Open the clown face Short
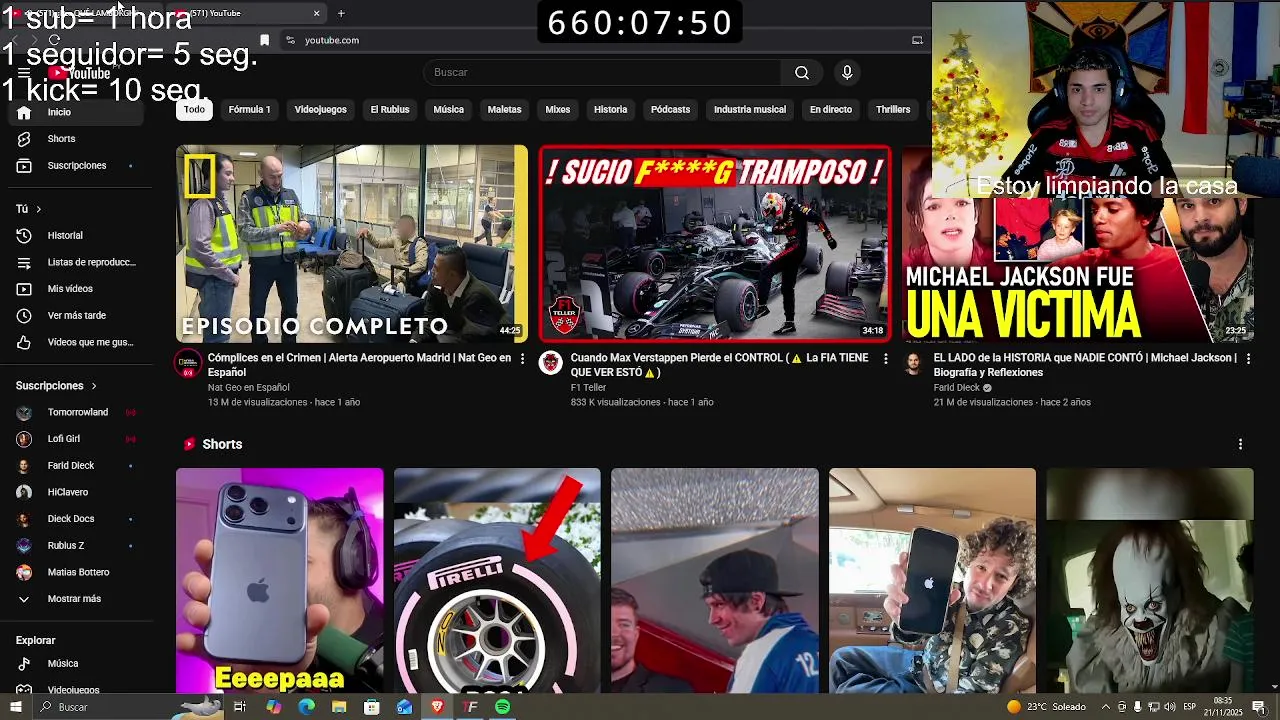1280x720 pixels. tap(1150, 580)
